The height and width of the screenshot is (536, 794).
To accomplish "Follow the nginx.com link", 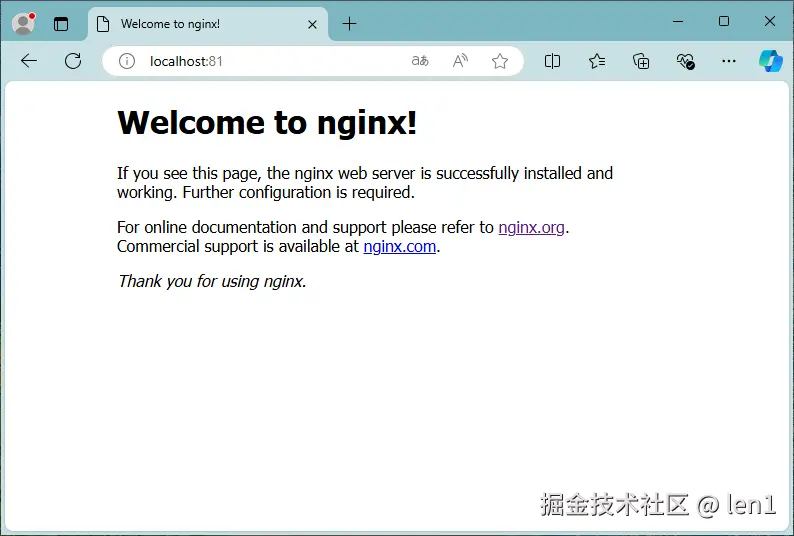I will click(400, 246).
